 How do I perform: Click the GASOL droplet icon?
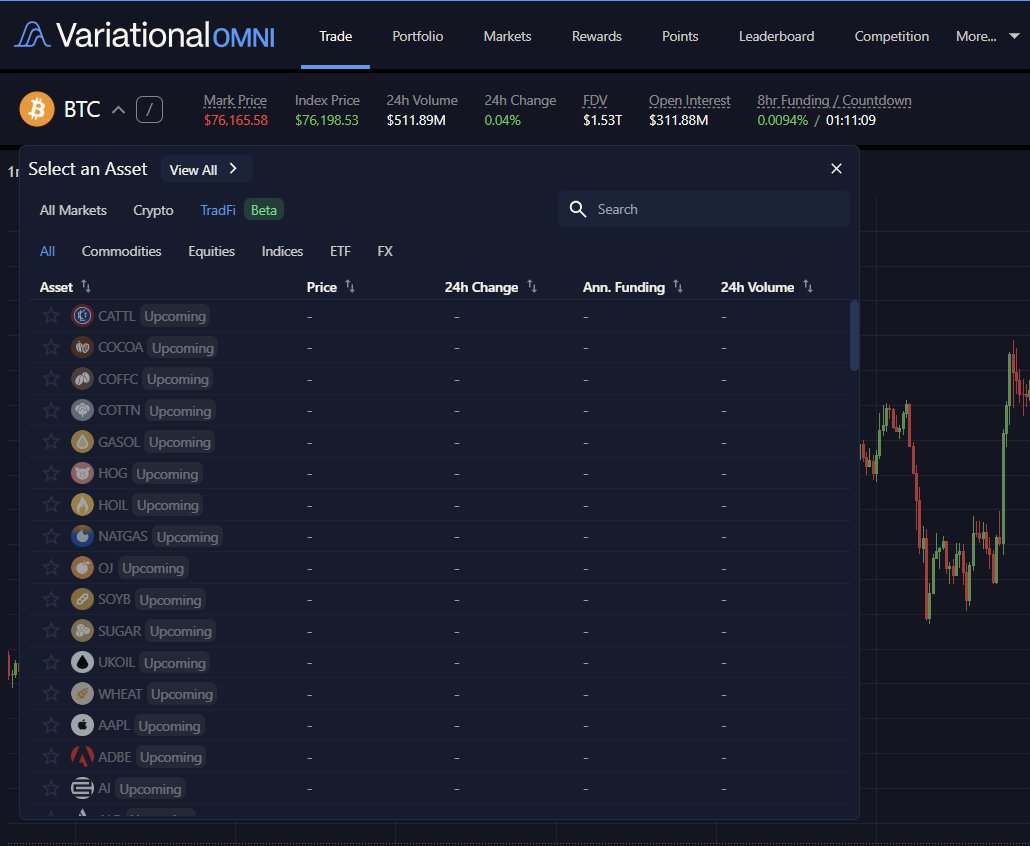tap(82, 442)
